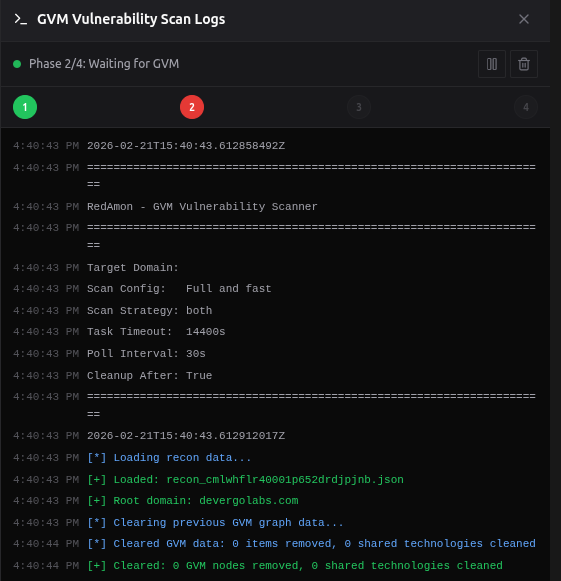The height and width of the screenshot is (581, 561).
Task: Close the GVM Vulnerability Scan Logs panel
Action: [524, 19]
